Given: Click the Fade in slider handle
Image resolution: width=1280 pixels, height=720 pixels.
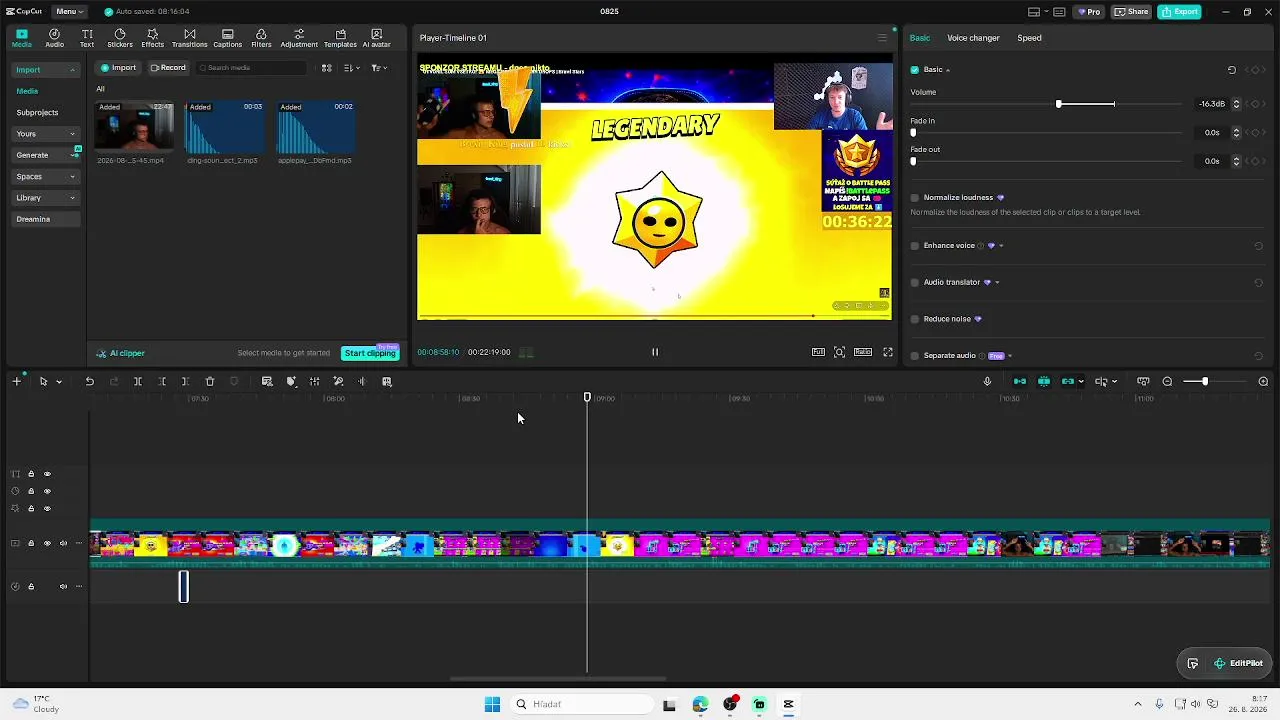Looking at the screenshot, I should click(913, 132).
